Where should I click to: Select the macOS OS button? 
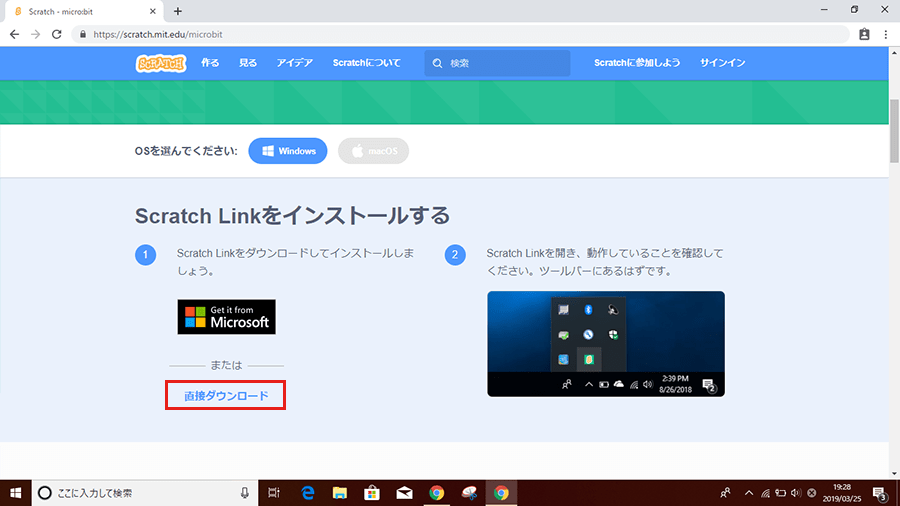tap(373, 151)
